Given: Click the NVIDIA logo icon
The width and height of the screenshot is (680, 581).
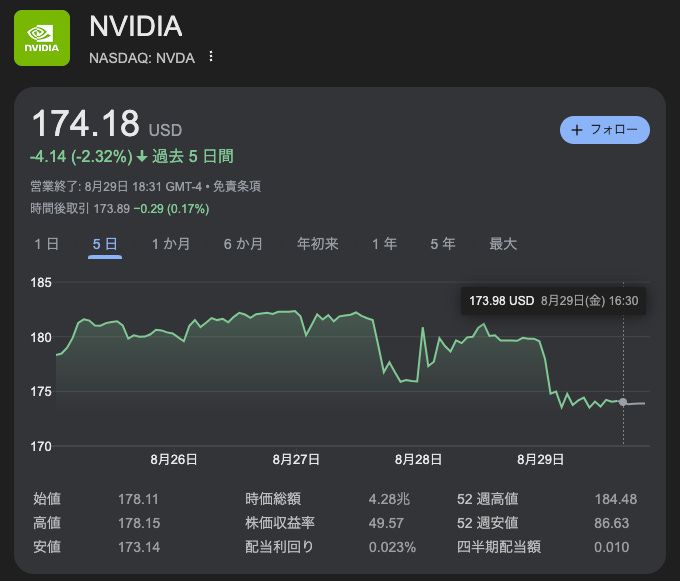Looking at the screenshot, I should click(42, 38).
